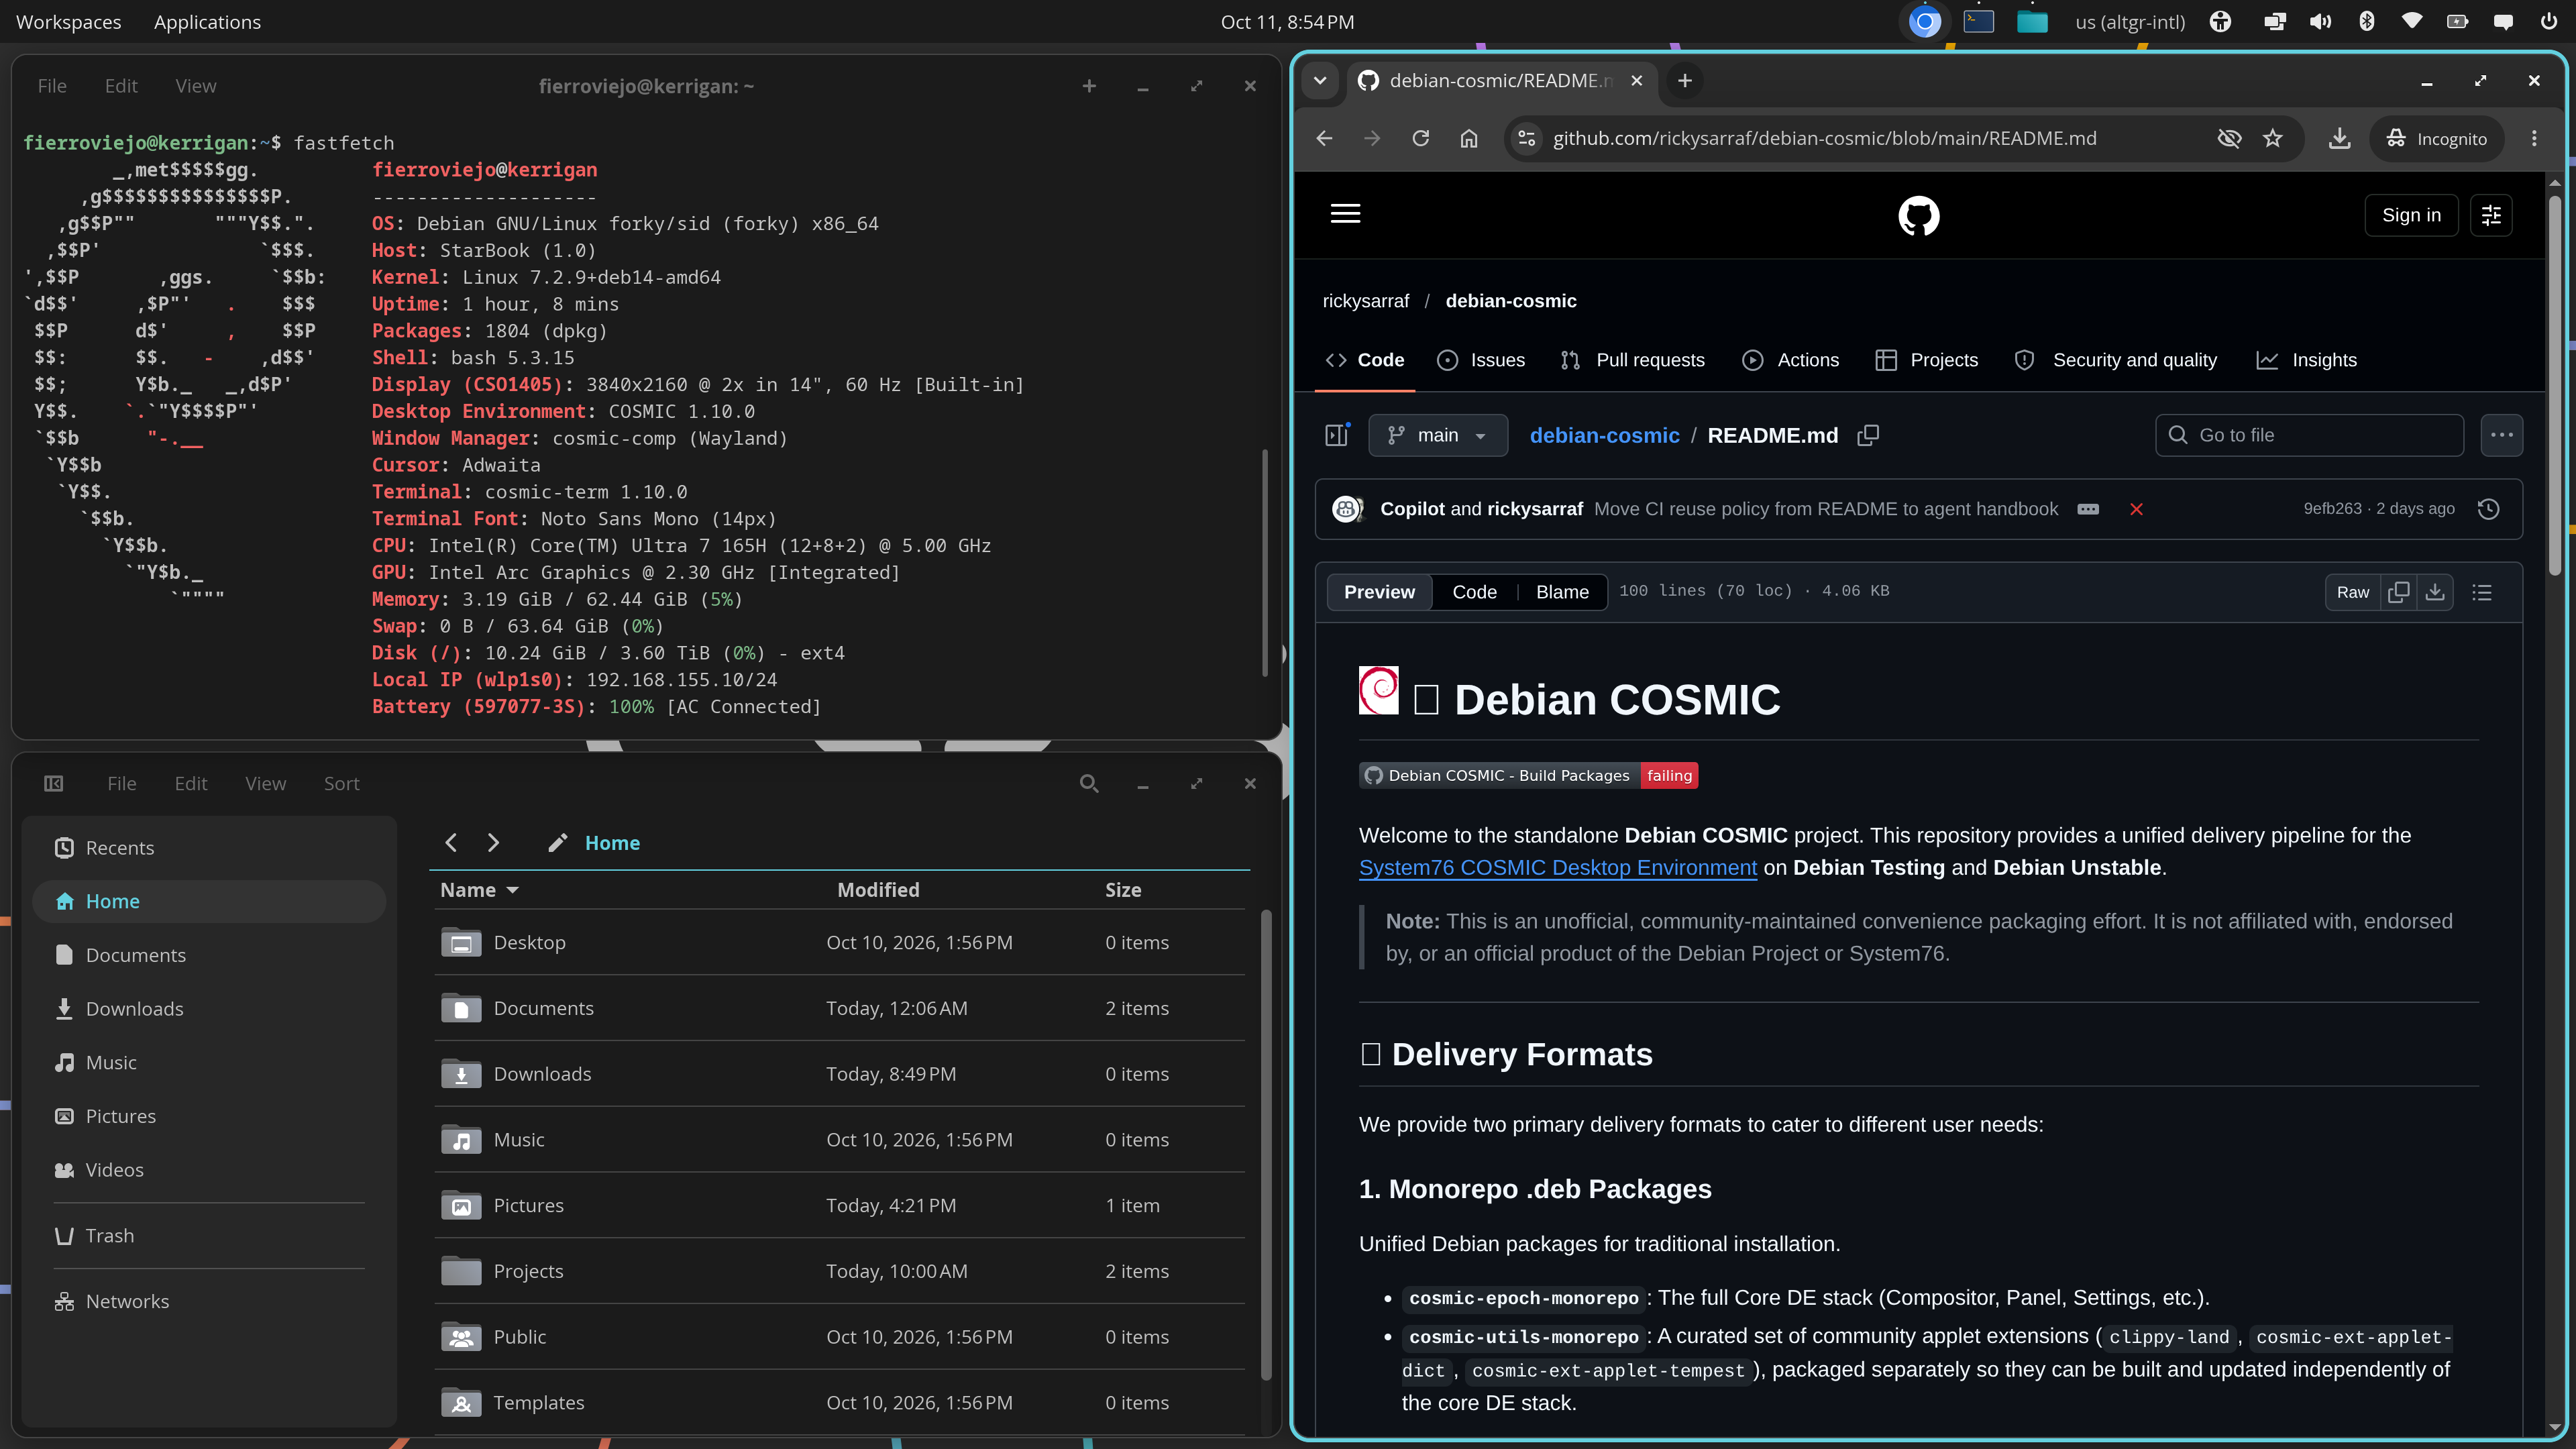2576x1449 pixels.
Task: Open new terminal tab plus icon
Action: point(1089,86)
